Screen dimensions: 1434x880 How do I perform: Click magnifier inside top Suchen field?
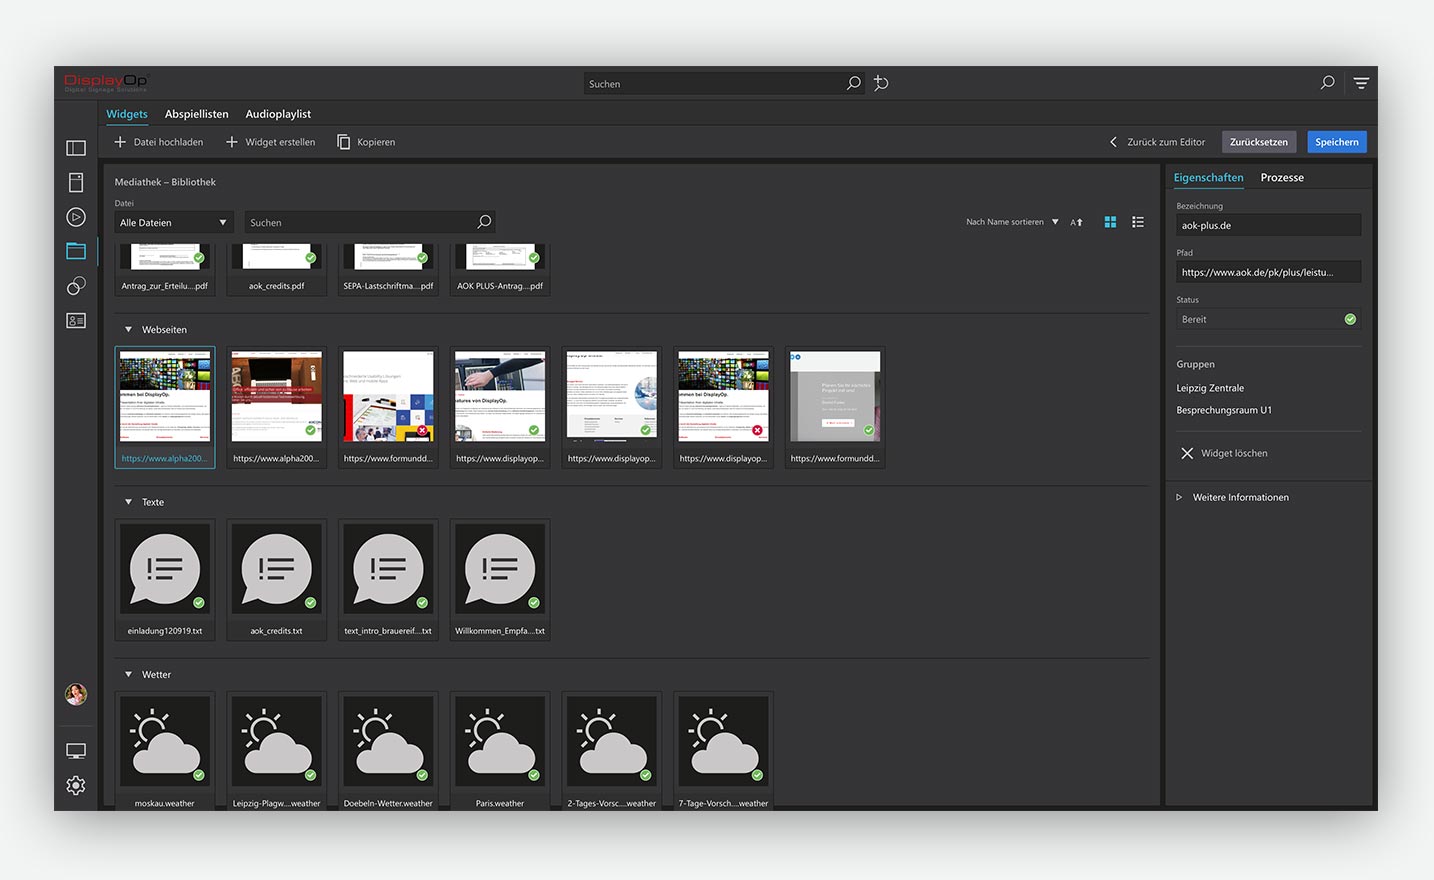[x=853, y=84]
